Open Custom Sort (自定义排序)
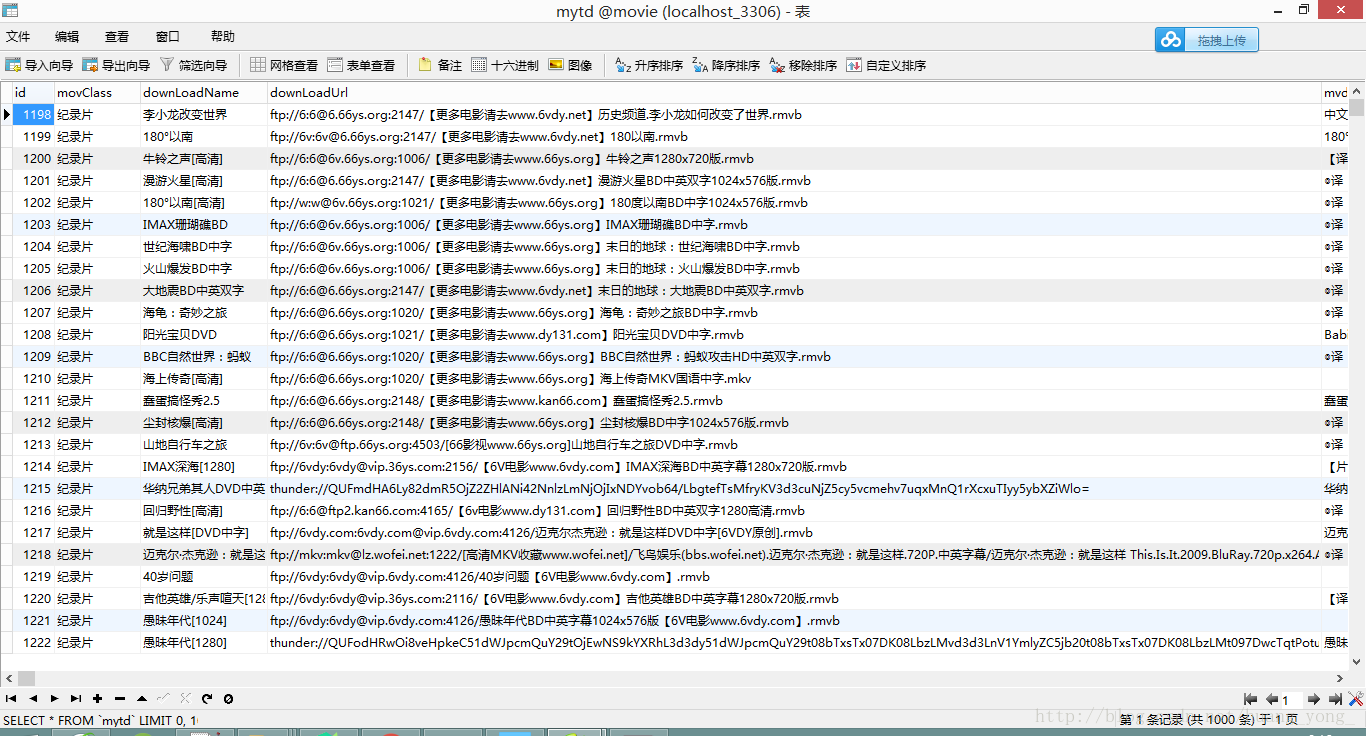The image size is (1366, 736). click(886, 65)
